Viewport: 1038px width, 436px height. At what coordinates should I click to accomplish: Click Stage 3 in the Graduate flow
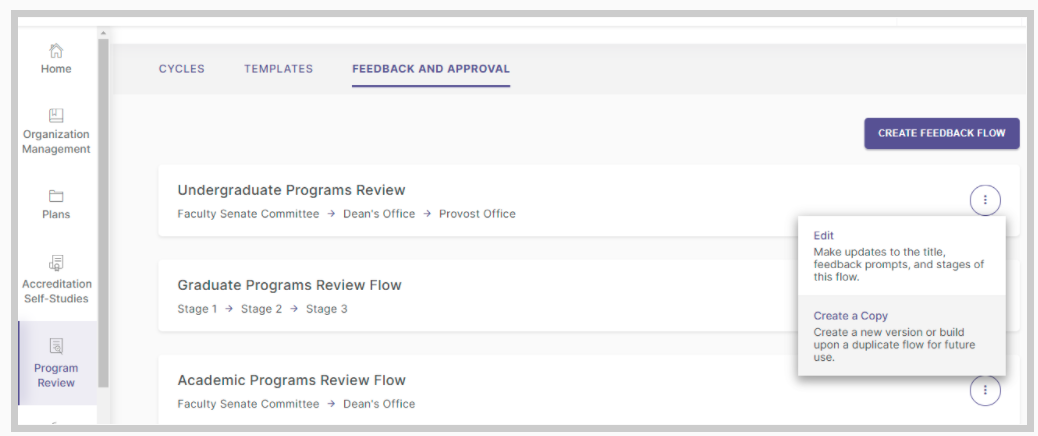[326, 309]
